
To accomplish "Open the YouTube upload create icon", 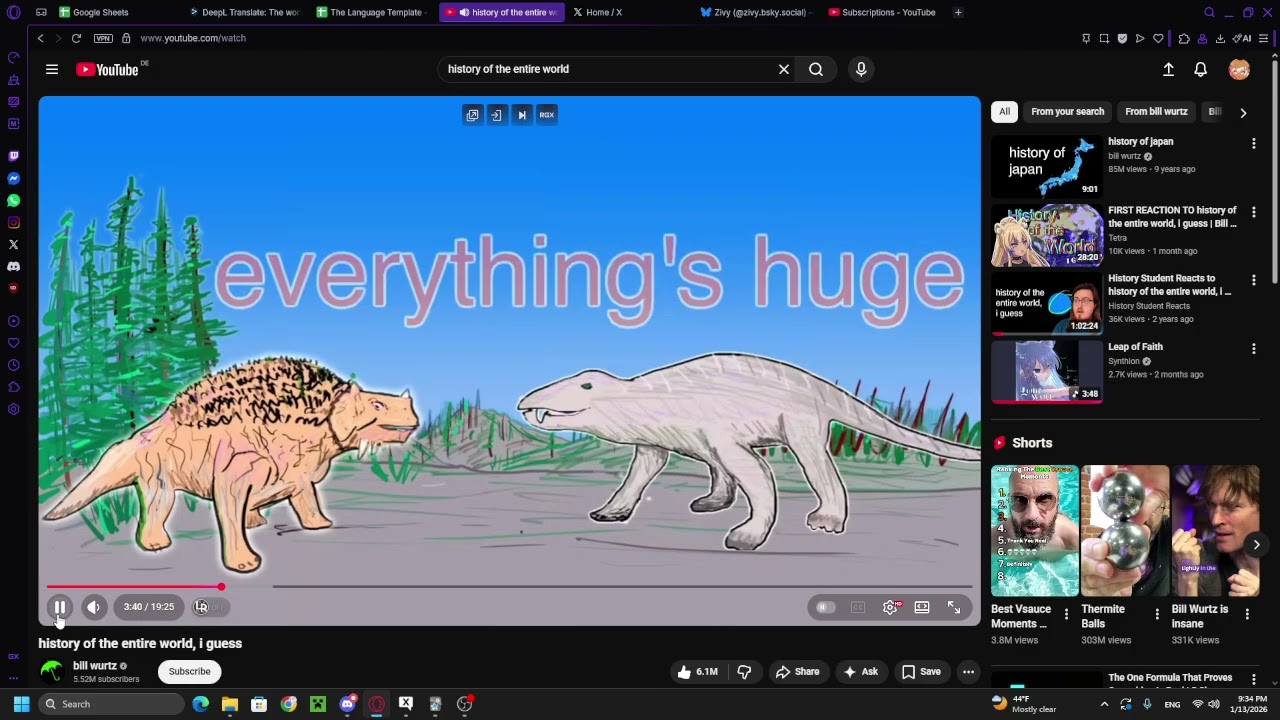I will 1168,69.
